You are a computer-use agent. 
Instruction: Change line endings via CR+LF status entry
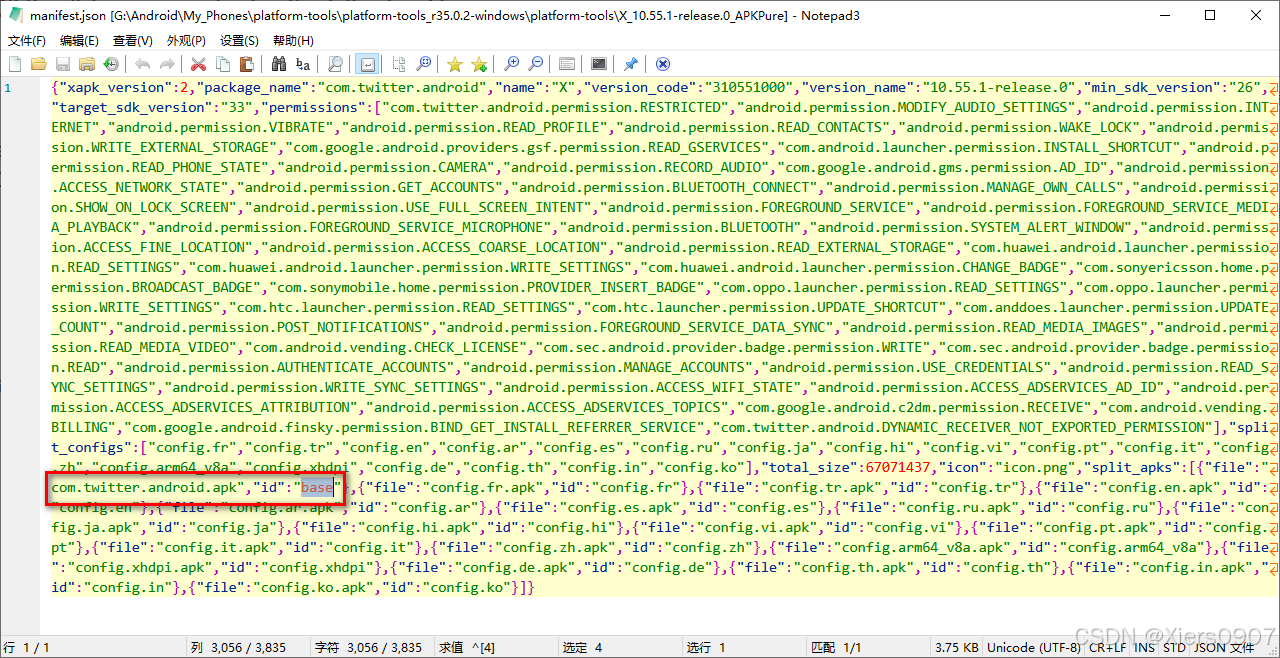[1108, 647]
